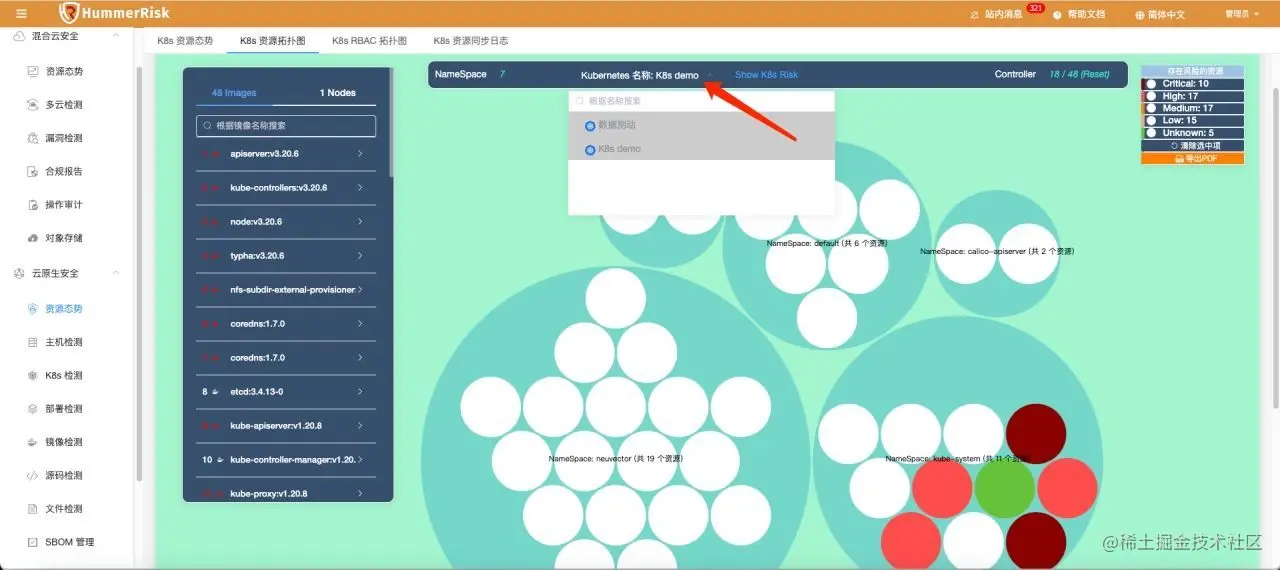
Task: Open 合规报告 in the sidebar
Action: click(64, 171)
